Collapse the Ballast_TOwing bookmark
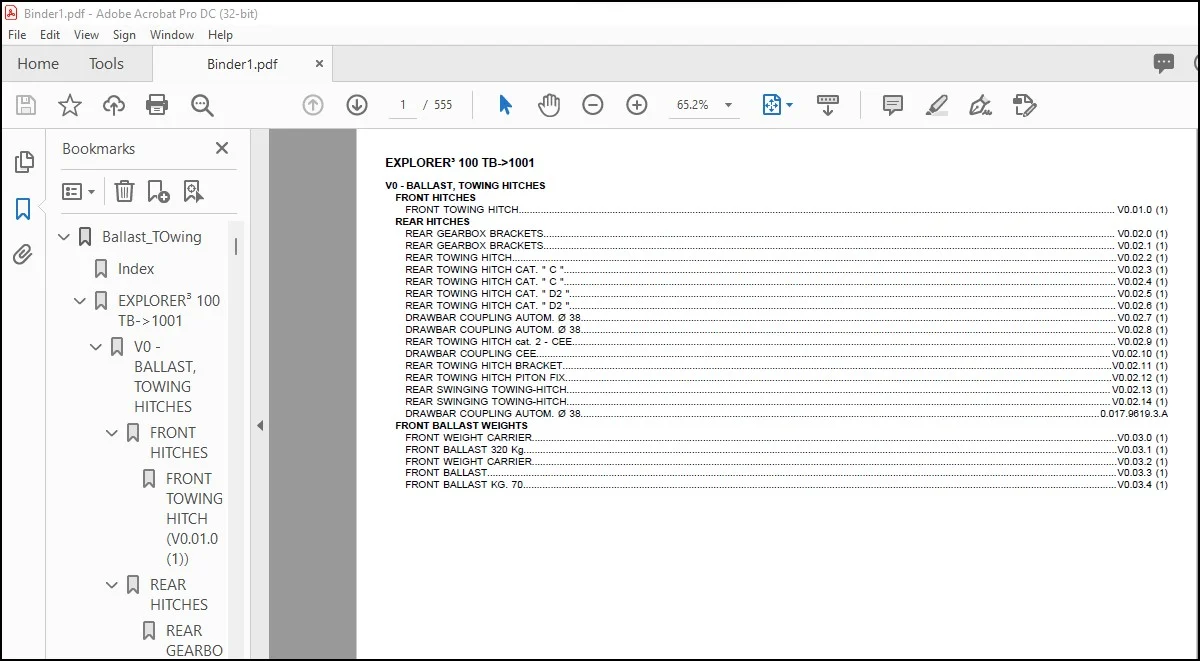 pyautogui.click(x=65, y=237)
